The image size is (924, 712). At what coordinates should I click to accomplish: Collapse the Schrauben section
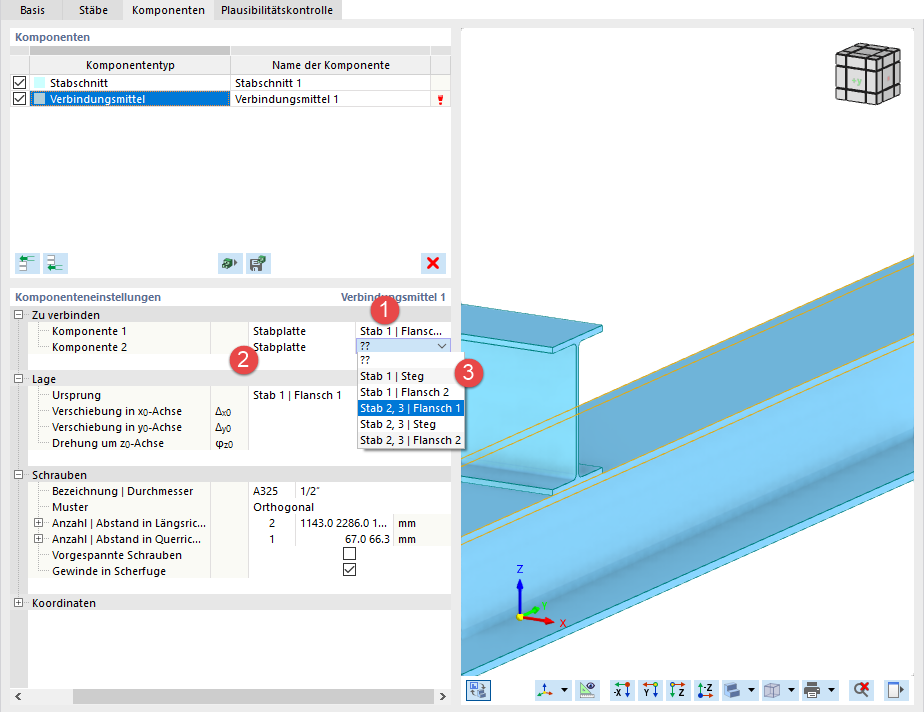tap(19, 474)
